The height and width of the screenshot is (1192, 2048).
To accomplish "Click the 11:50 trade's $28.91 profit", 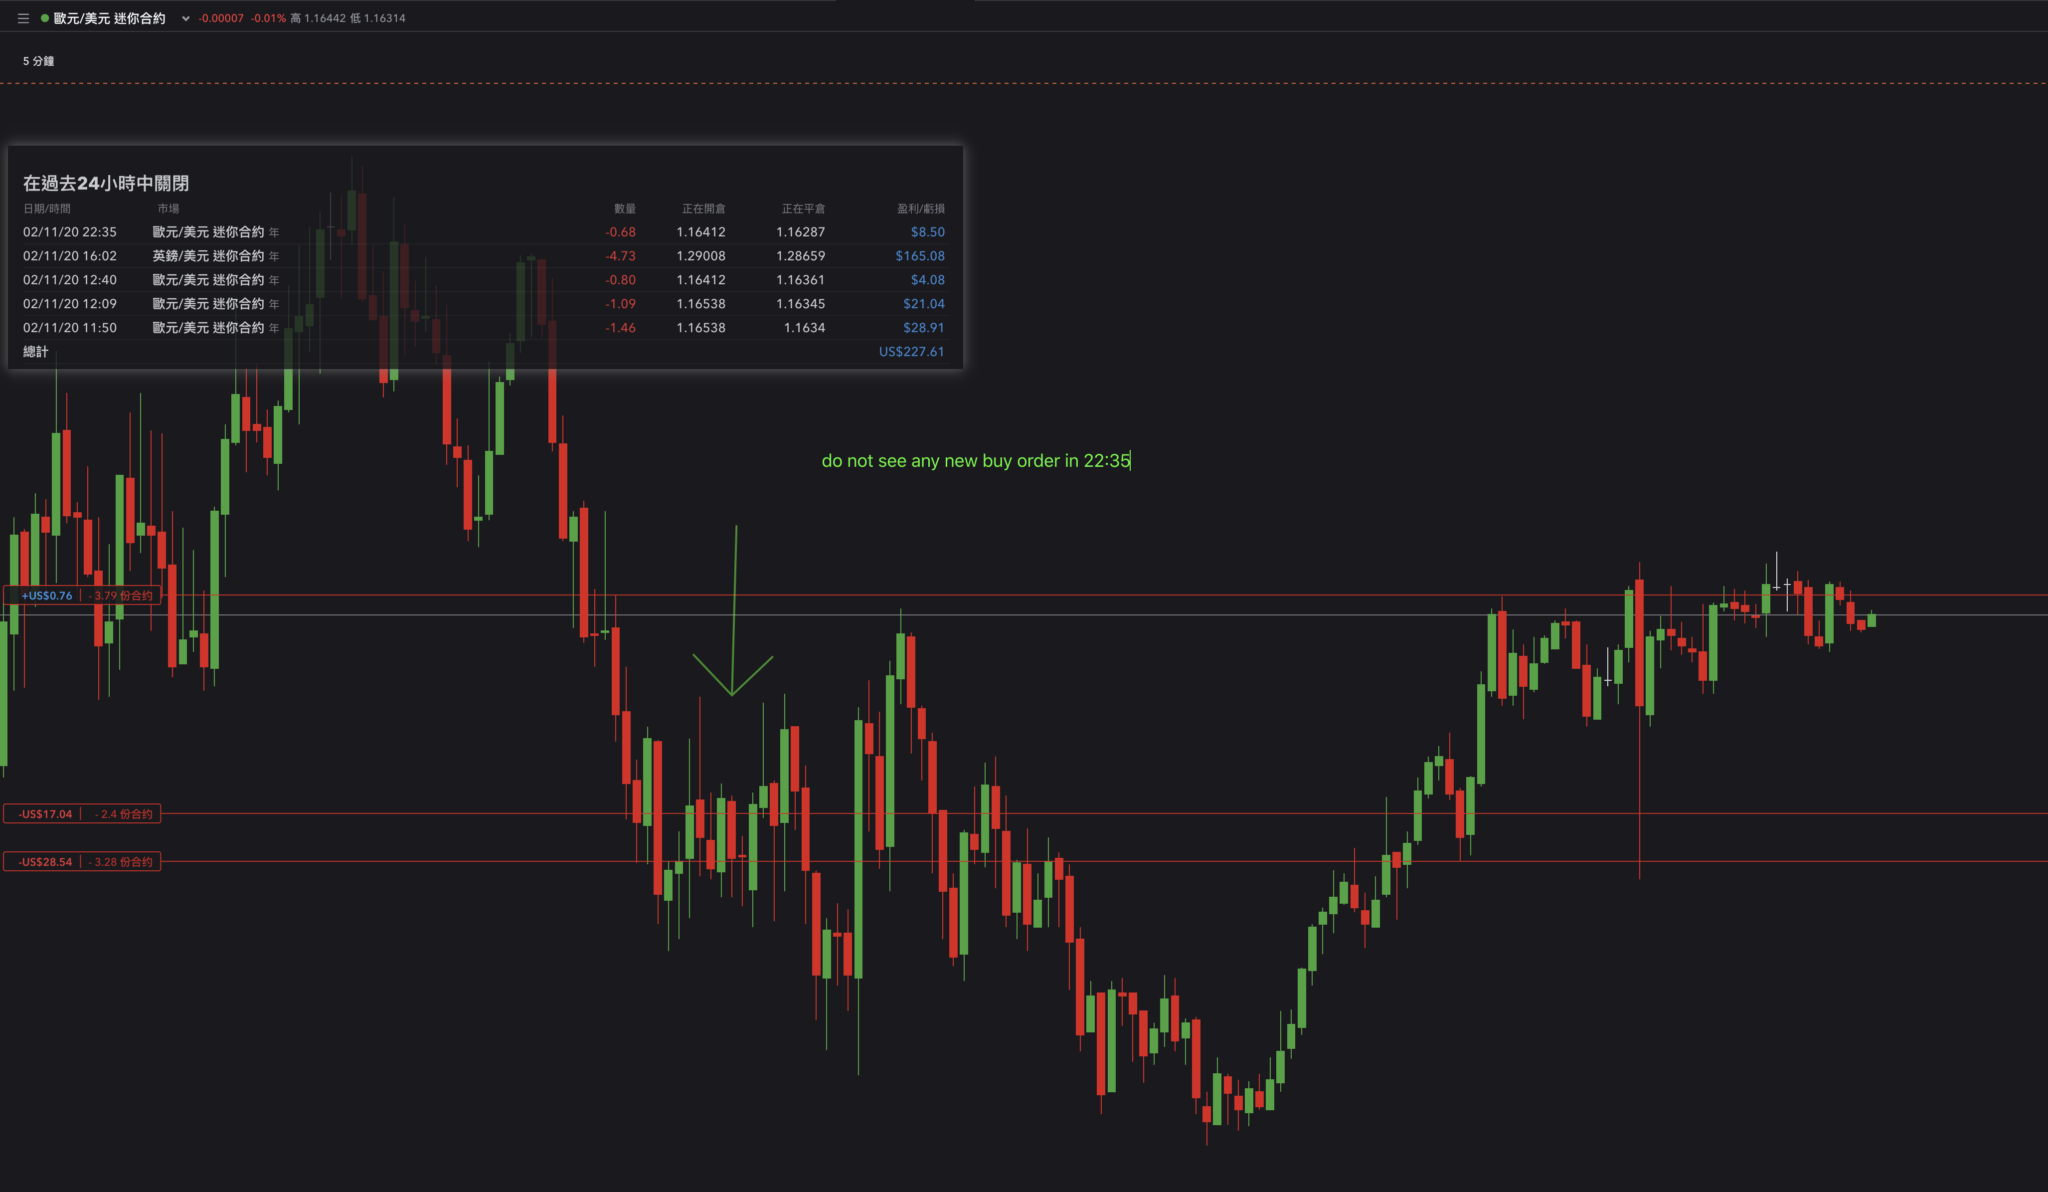I will 923,328.
